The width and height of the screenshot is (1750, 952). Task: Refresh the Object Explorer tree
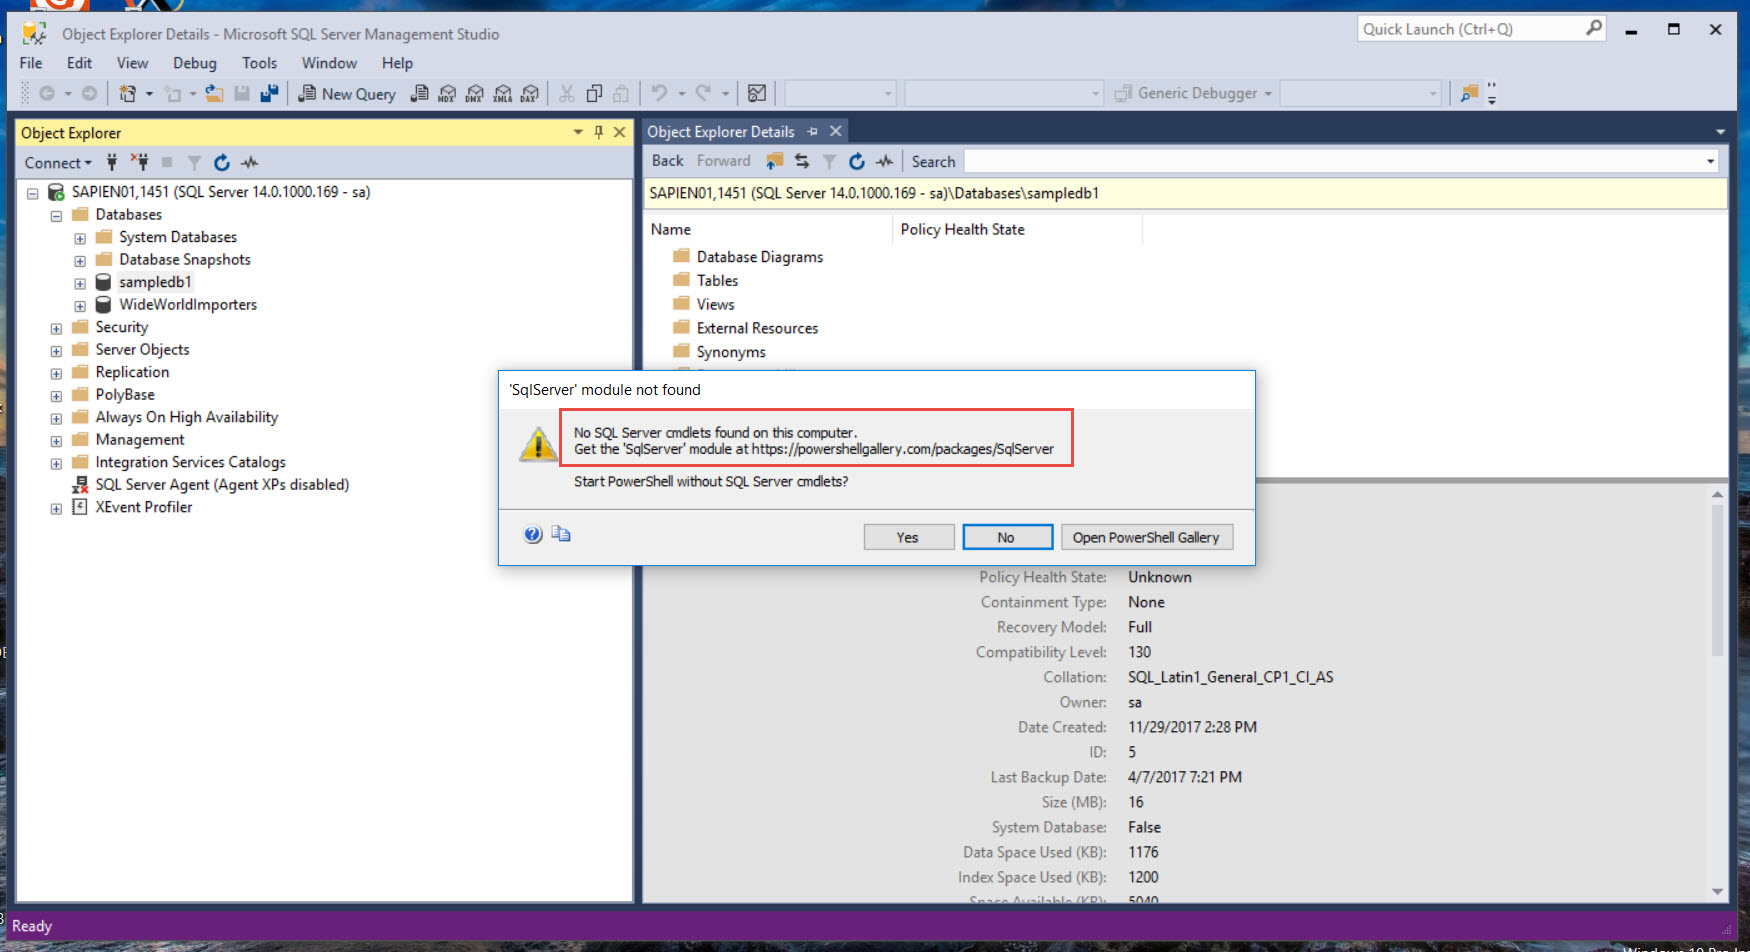[x=222, y=162]
